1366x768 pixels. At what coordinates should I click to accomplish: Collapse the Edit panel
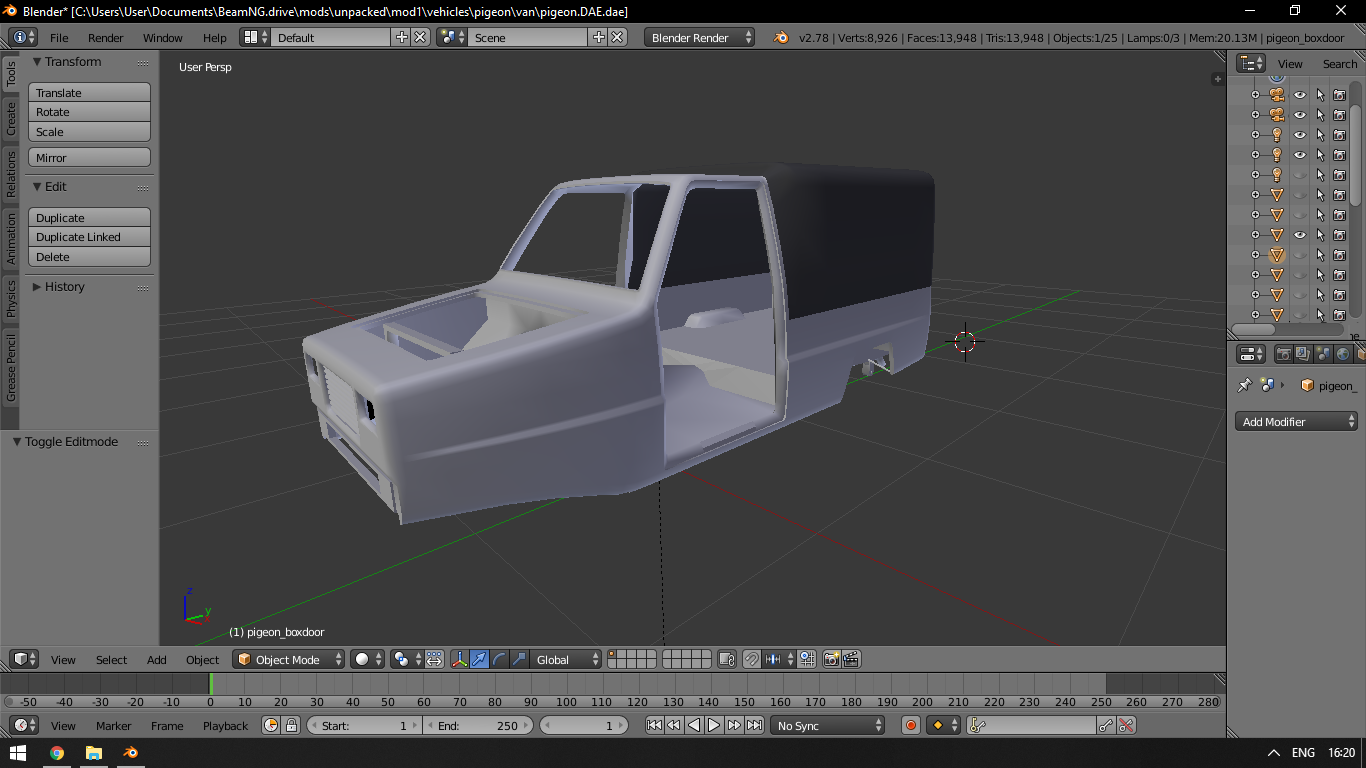tap(37, 187)
